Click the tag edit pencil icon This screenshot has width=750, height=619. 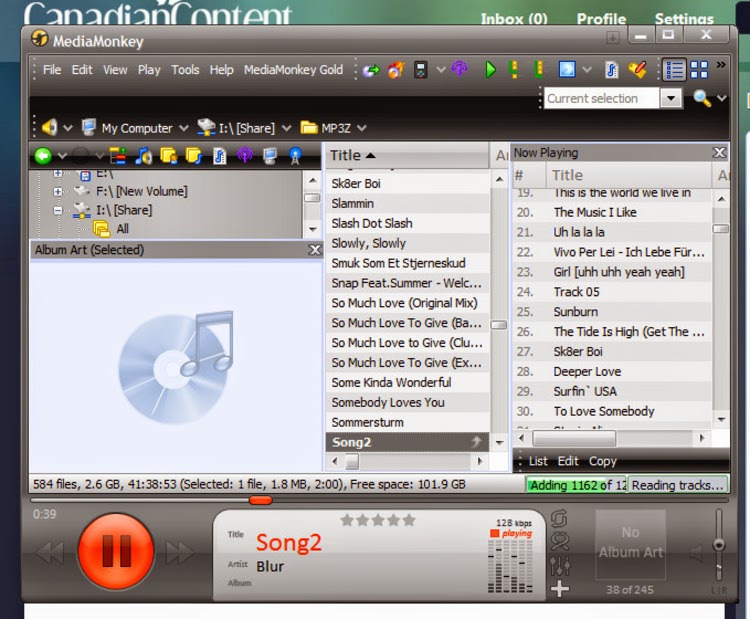638,70
